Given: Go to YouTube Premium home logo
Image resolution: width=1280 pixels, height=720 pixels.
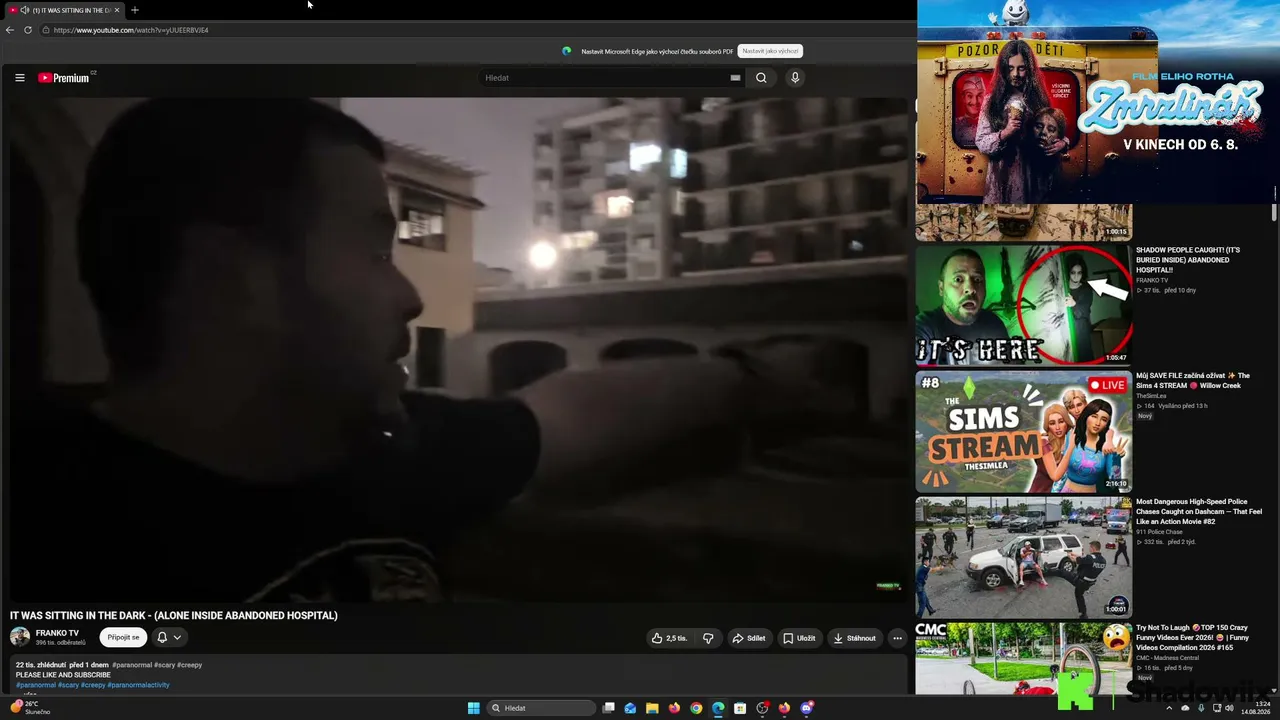Looking at the screenshot, I should point(65,78).
